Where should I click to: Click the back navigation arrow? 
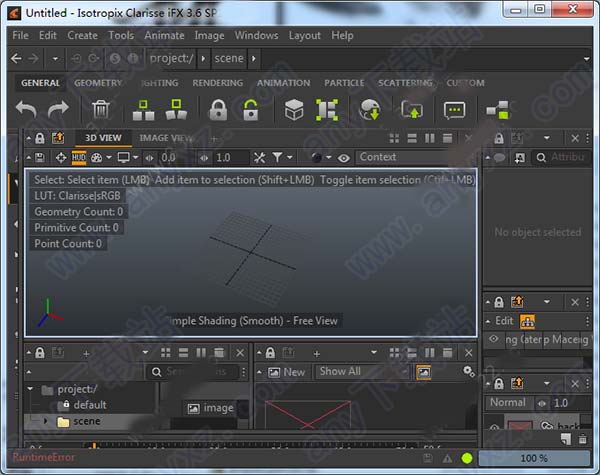(x=16, y=59)
